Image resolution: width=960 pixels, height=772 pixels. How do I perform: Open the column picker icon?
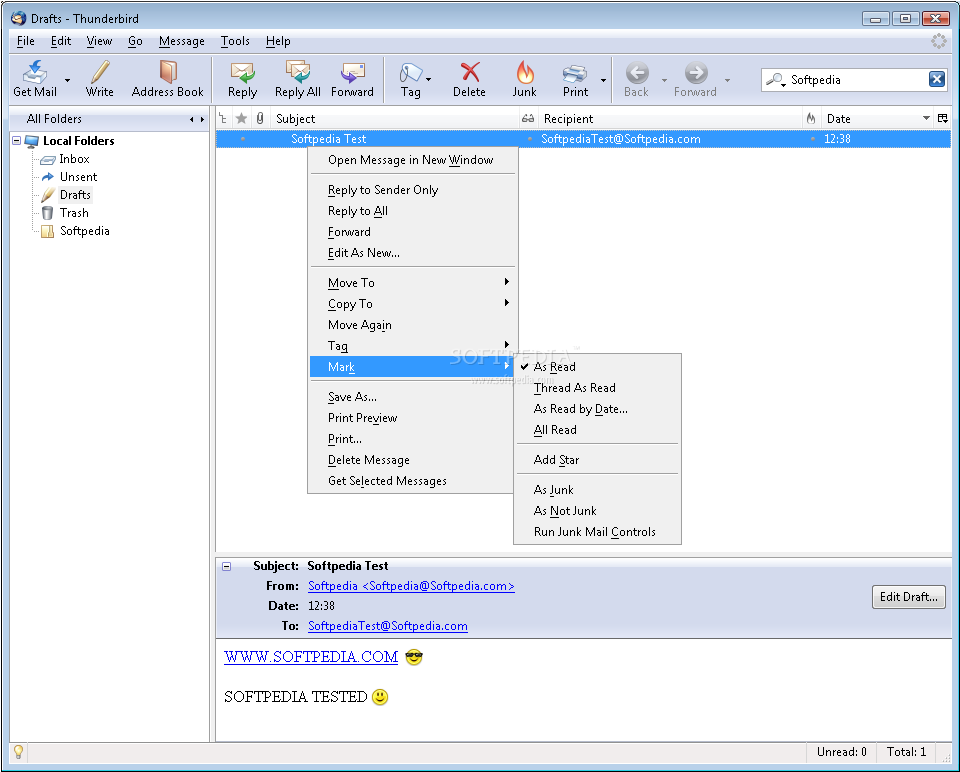click(x=943, y=118)
